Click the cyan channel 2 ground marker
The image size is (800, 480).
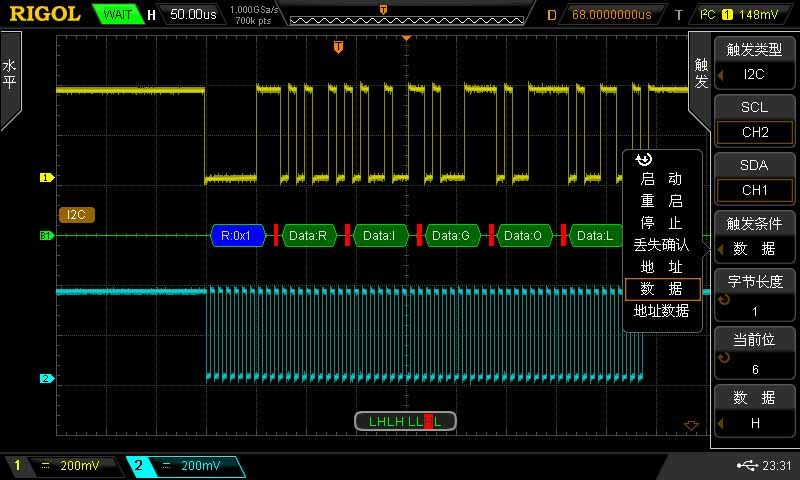45,379
